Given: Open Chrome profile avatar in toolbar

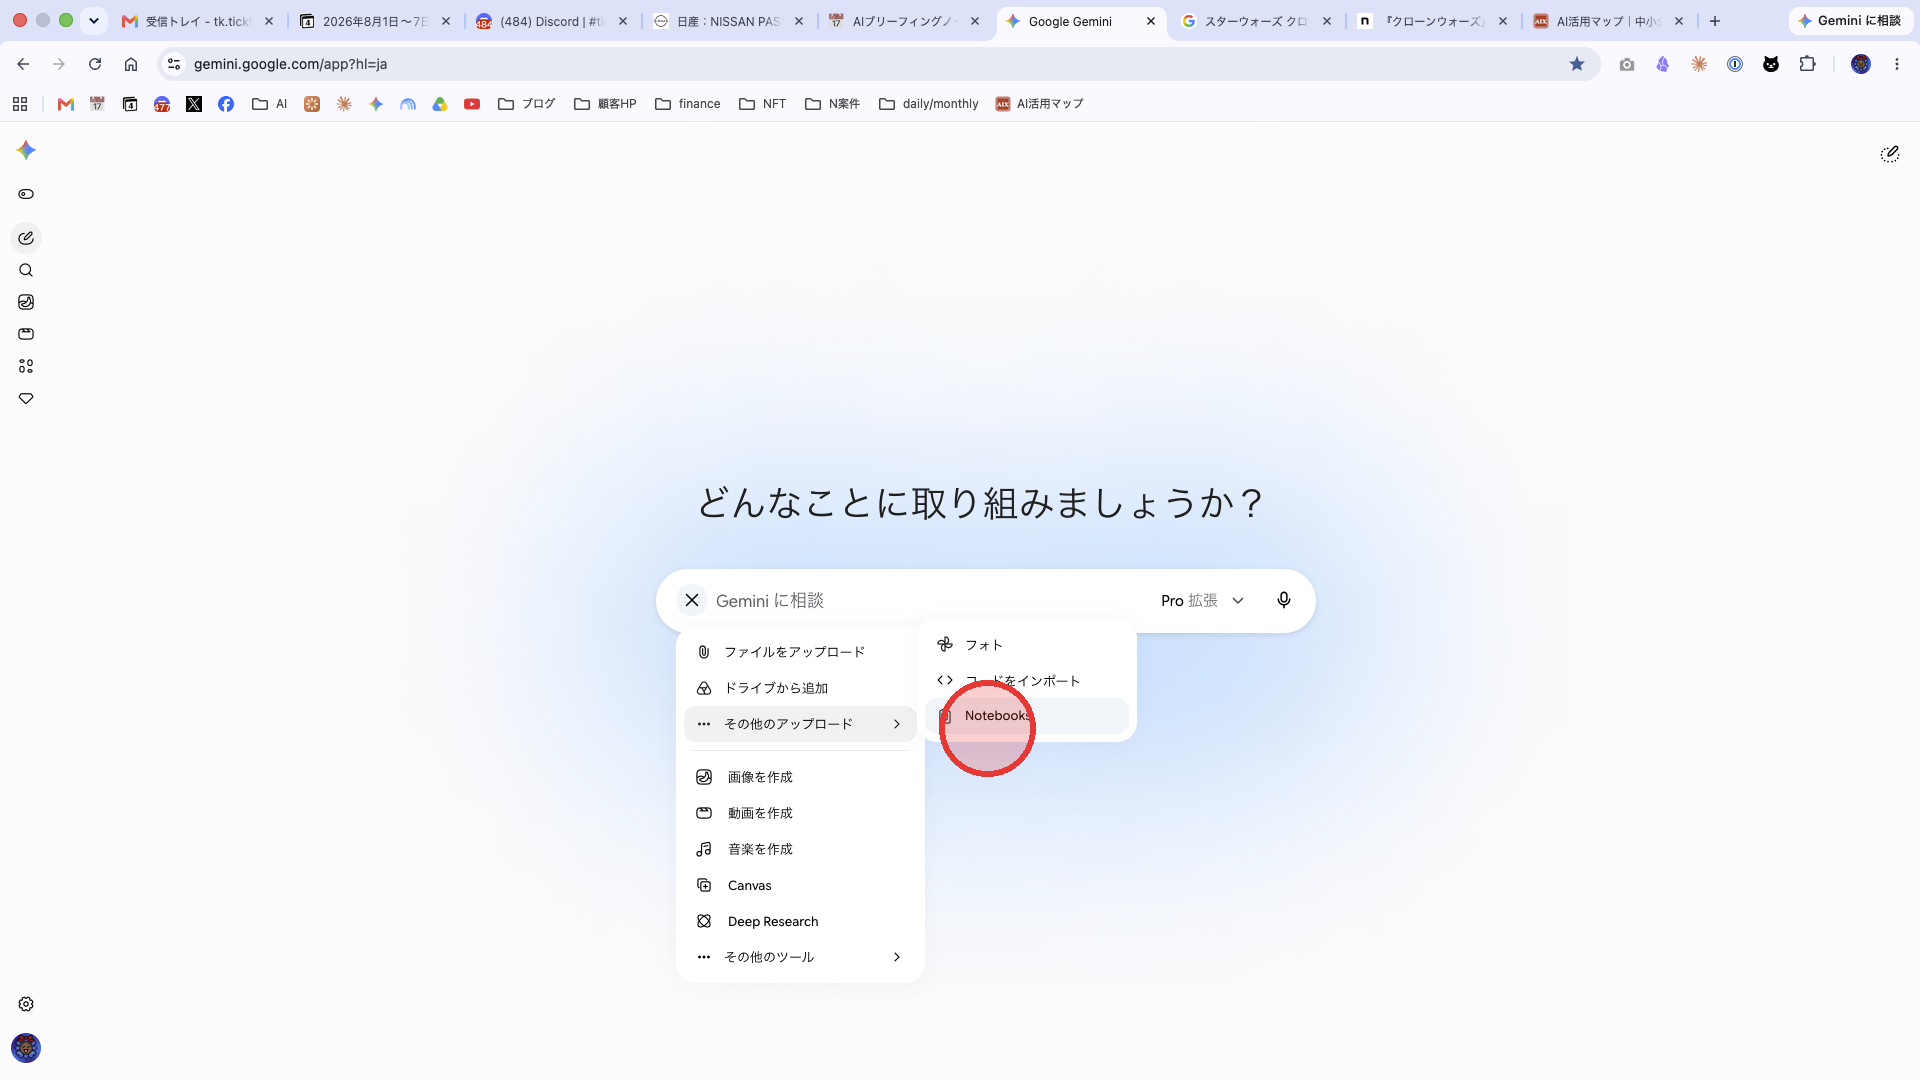Looking at the screenshot, I should point(1861,64).
